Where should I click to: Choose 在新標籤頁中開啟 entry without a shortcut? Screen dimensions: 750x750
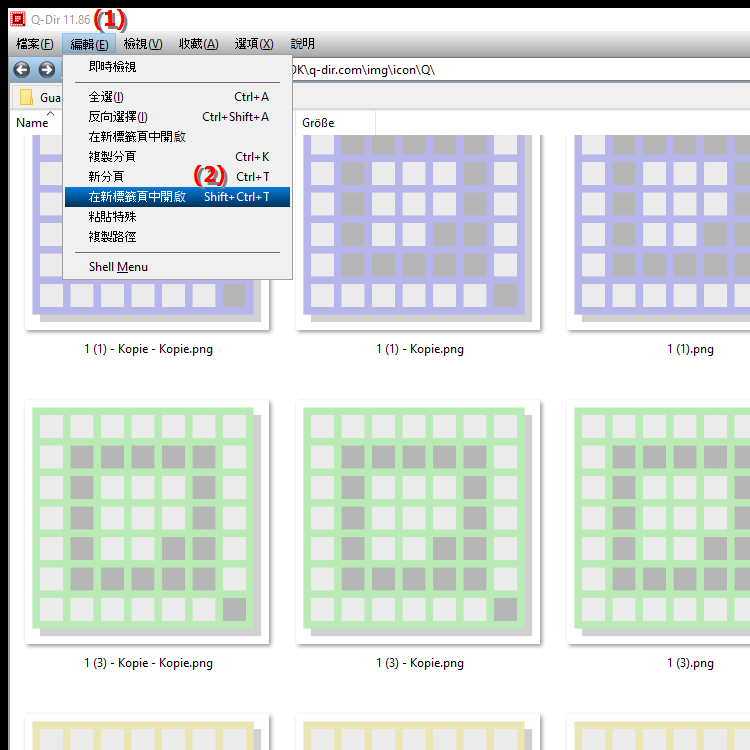tap(177, 137)
